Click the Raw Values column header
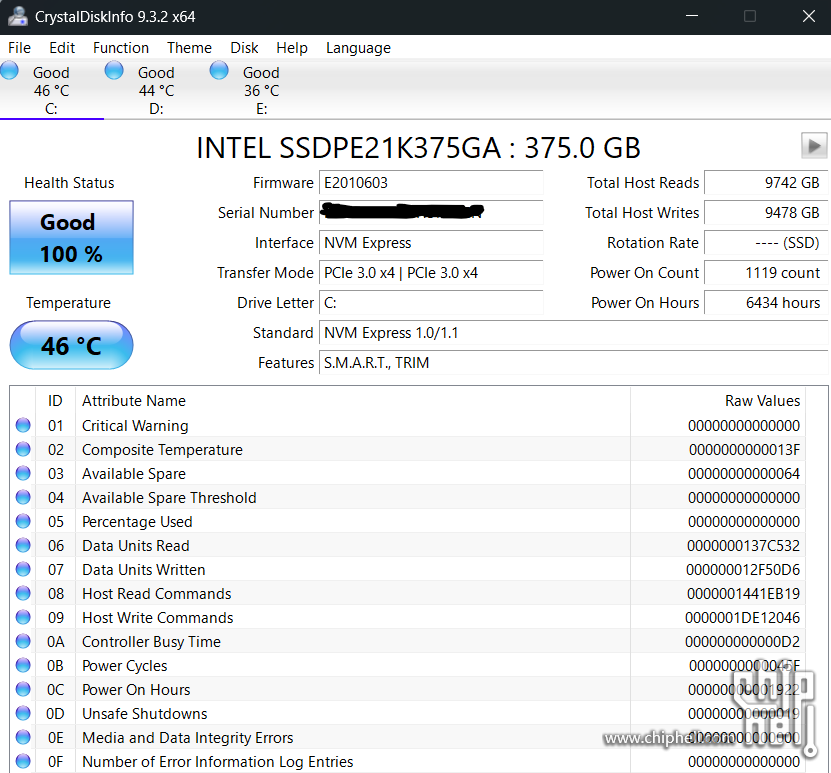Screen dimensions: 831x773 (718, 401)
